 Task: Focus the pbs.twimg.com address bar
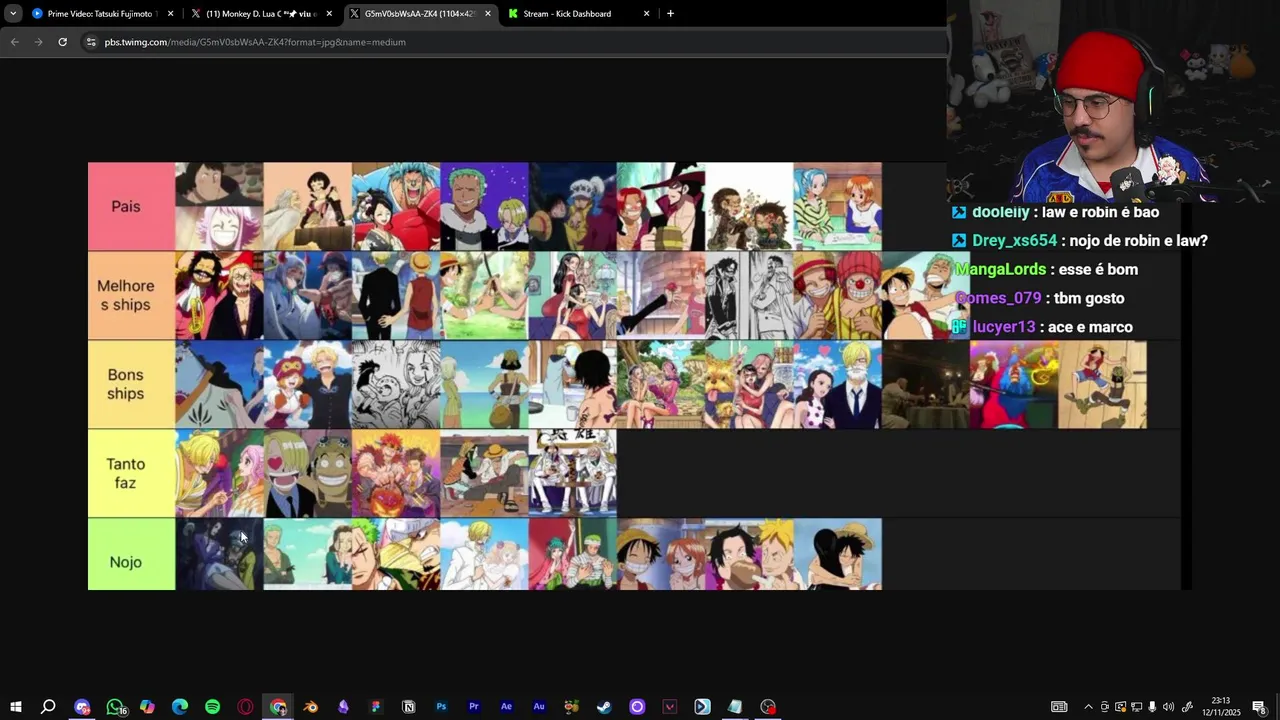512,42
